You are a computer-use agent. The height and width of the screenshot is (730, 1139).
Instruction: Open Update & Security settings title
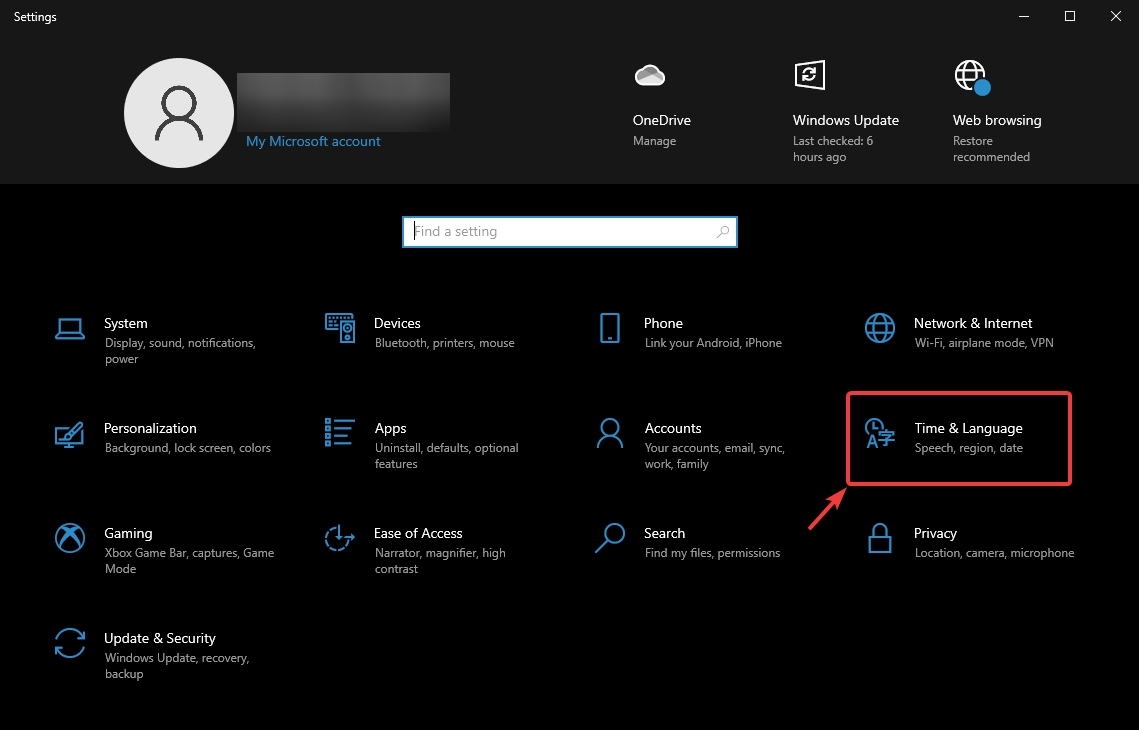[160, 638]
